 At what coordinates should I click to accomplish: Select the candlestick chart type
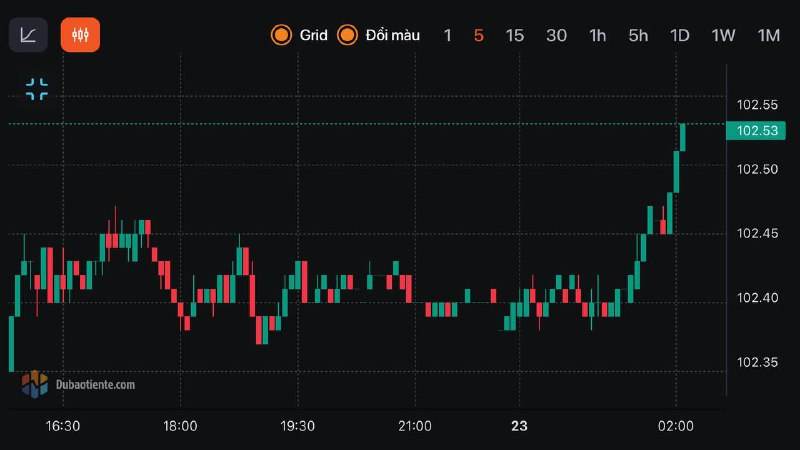click(x=80, y=35)
